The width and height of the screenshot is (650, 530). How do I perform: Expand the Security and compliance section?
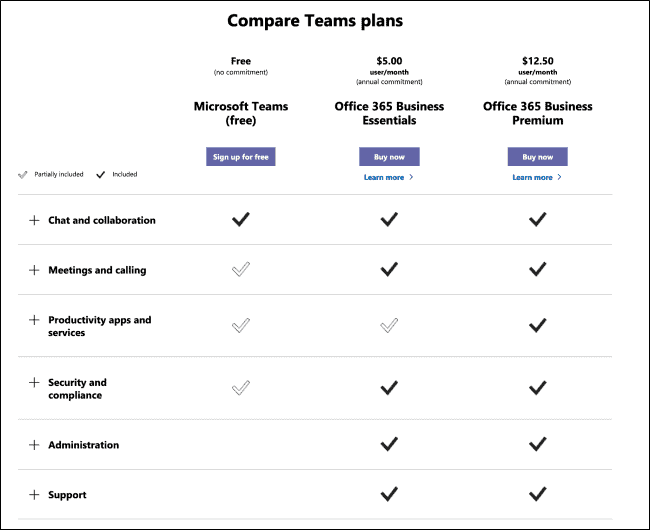click(x=34, y=382)
